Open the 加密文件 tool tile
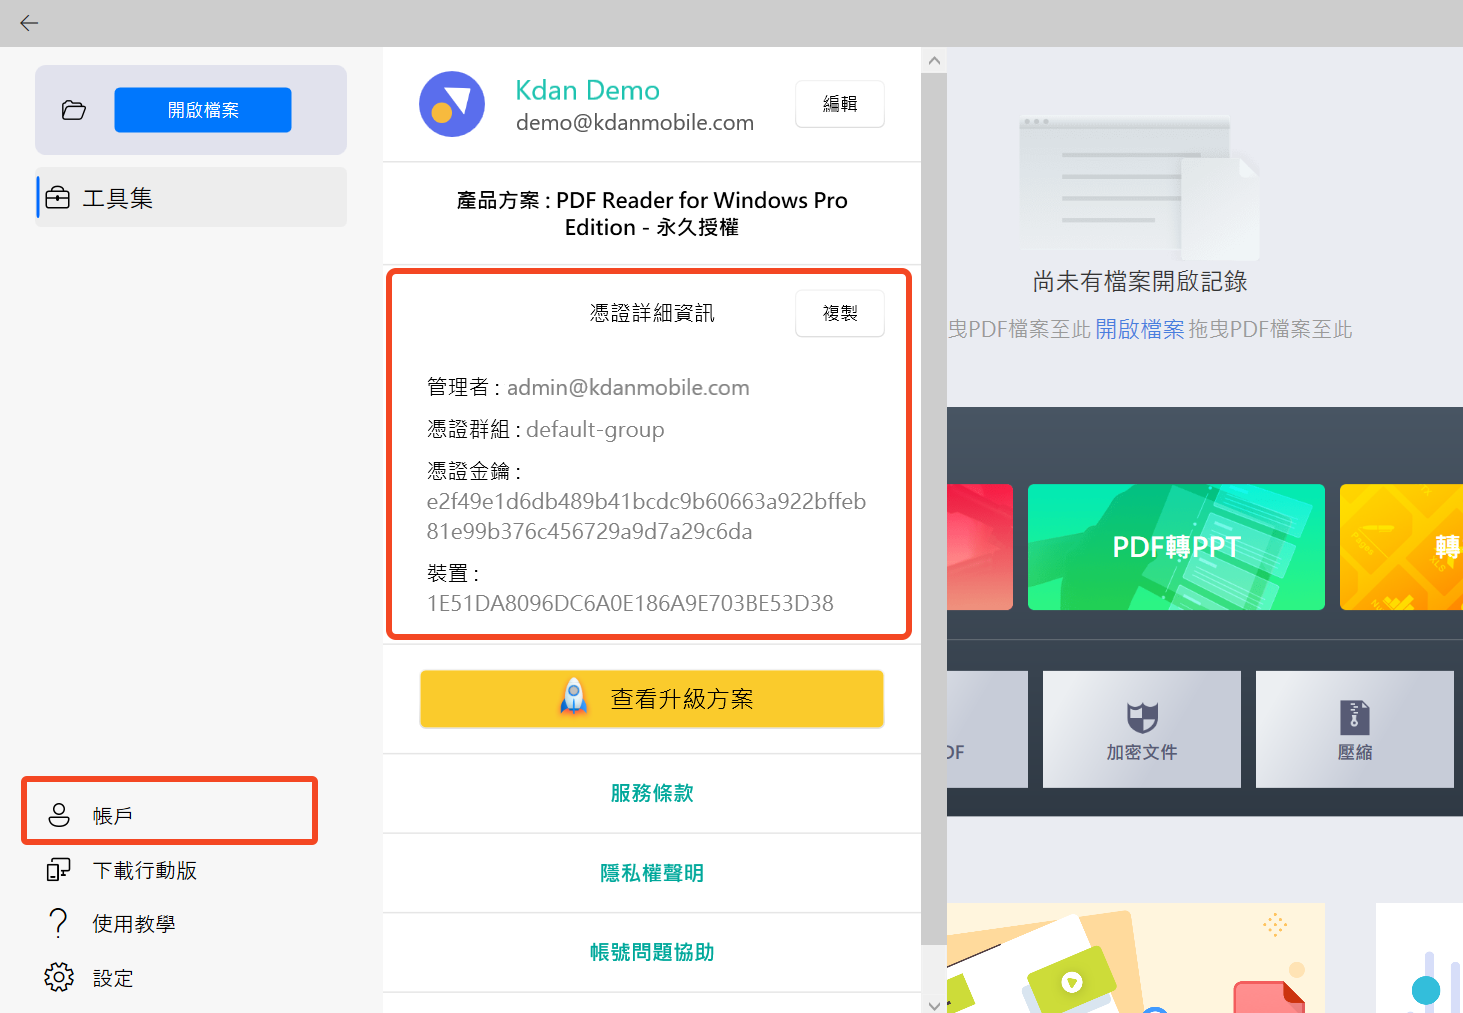The width and height of the screenshot is (1463, 1013). (1142, 729)
